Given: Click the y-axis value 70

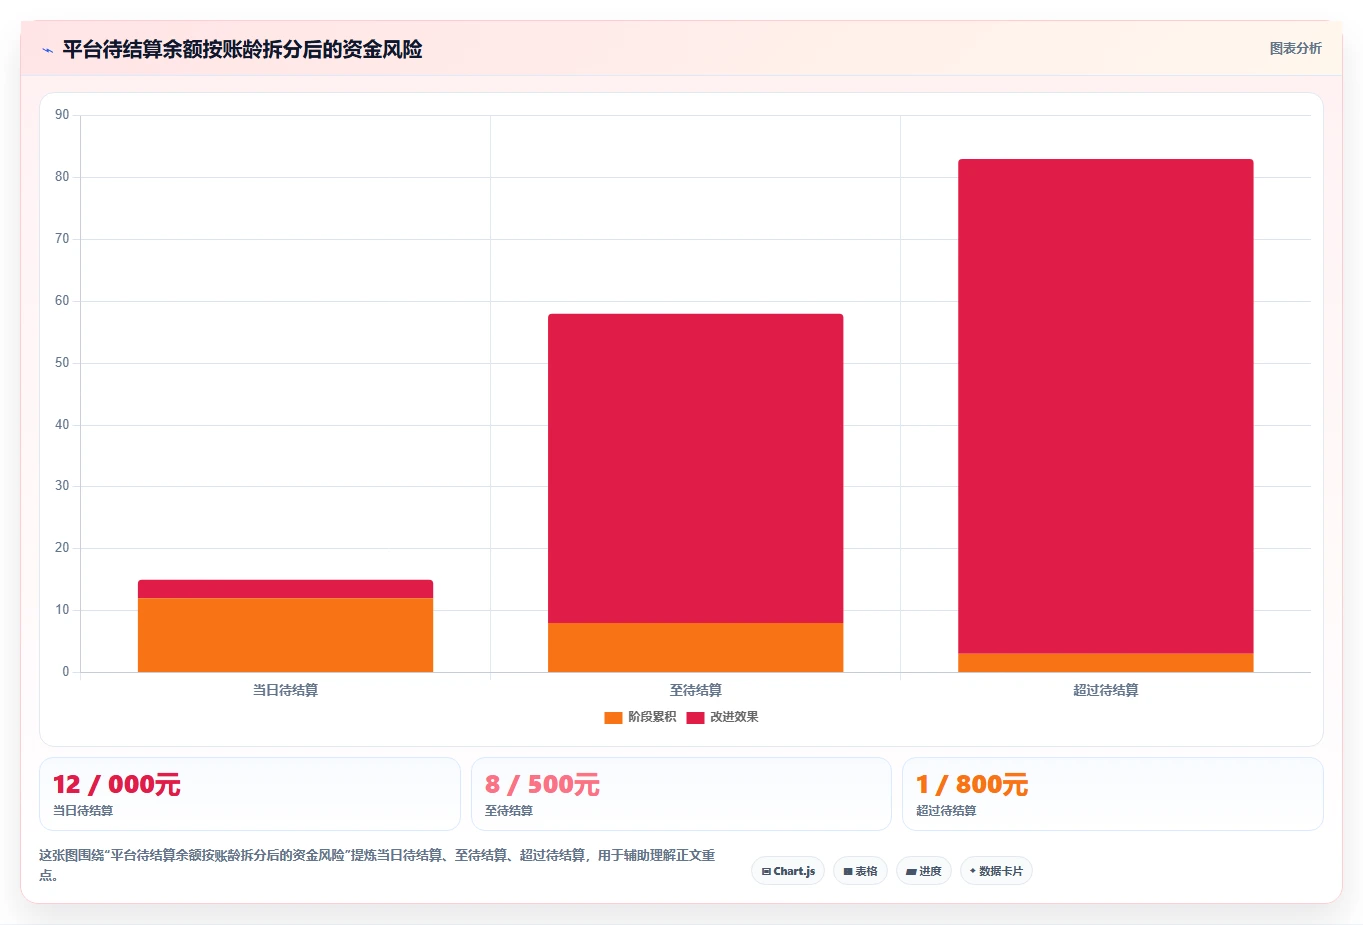Looking at the screenshot, I should tap(62, 239).
